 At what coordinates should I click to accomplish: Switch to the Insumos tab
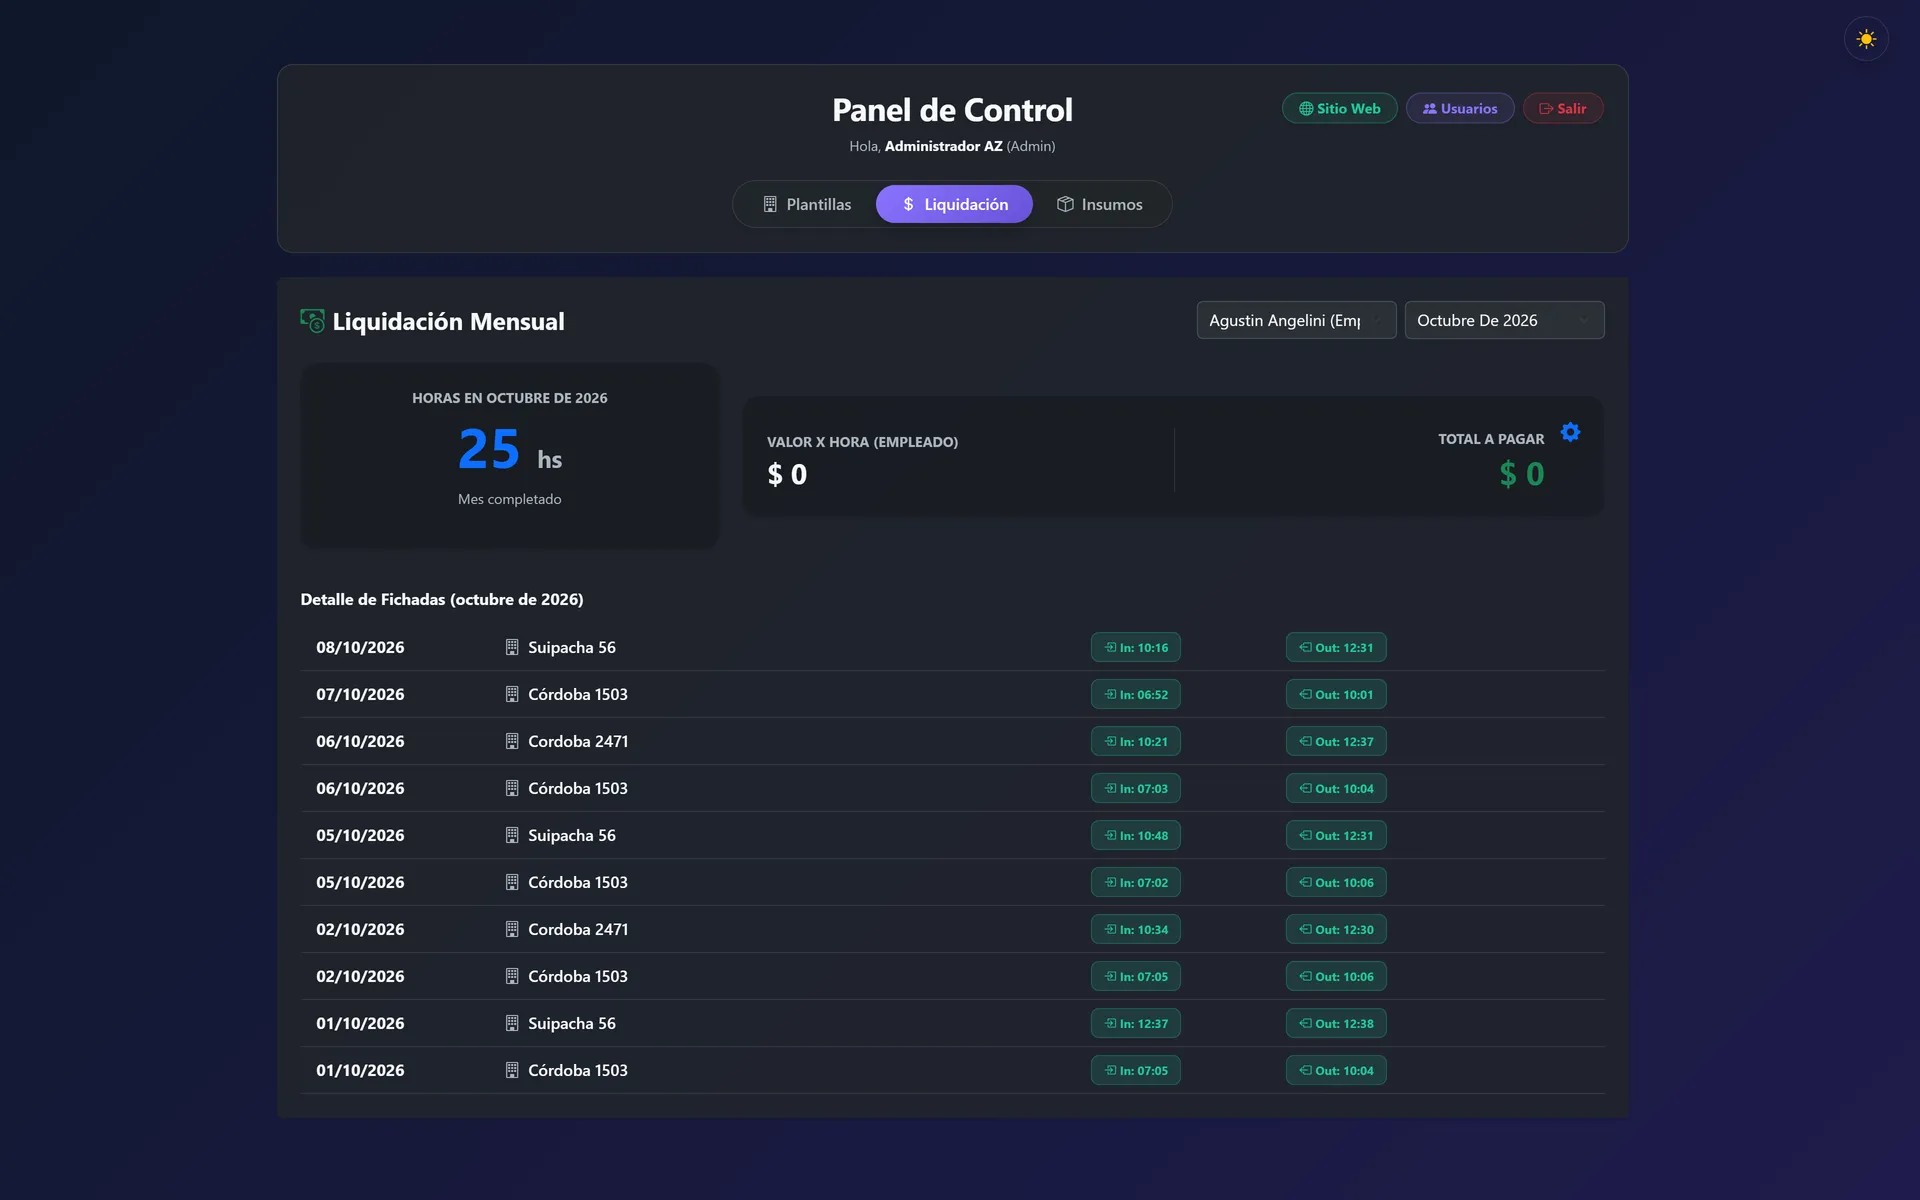pyautogui.click(x=1100, y=204)
